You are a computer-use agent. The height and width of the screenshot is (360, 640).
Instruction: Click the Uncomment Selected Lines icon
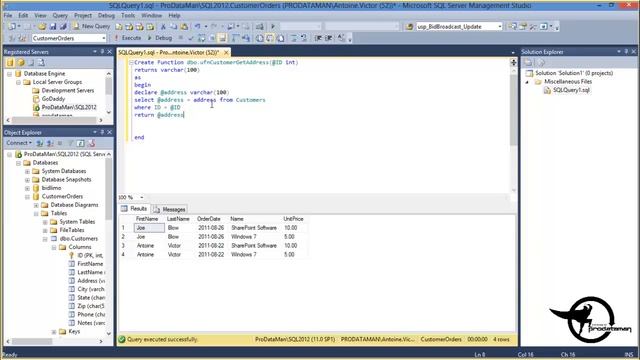[x=304, y=38]
